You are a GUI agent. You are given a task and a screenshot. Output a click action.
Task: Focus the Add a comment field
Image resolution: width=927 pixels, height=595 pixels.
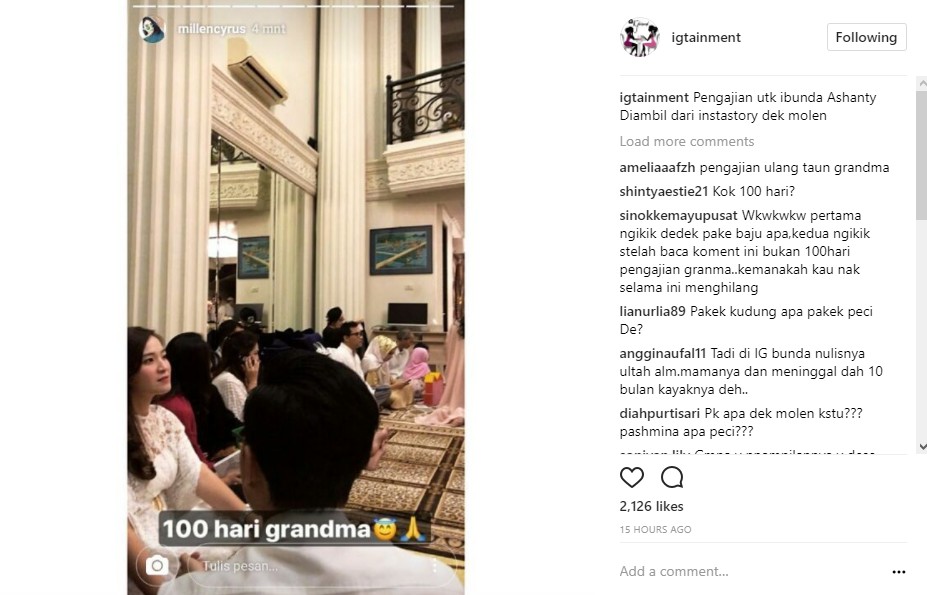click(751, 571)
